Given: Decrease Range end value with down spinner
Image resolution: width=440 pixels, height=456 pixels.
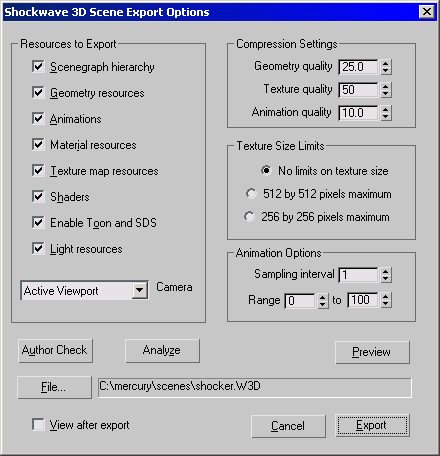Looking at the screenshot, I should coord(386,303).
